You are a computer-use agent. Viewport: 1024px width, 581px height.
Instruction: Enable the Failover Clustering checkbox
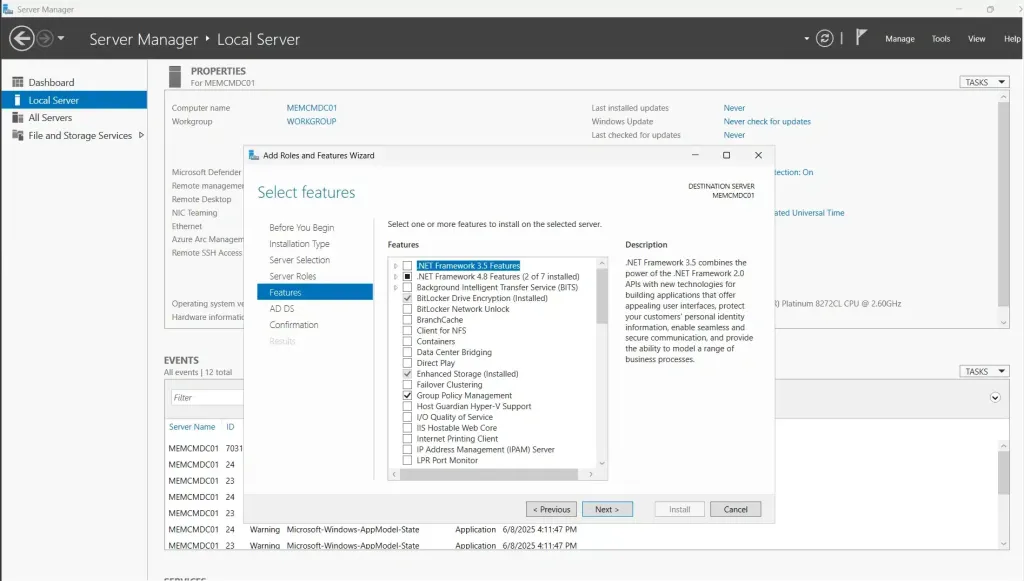[x=407, y=385]
